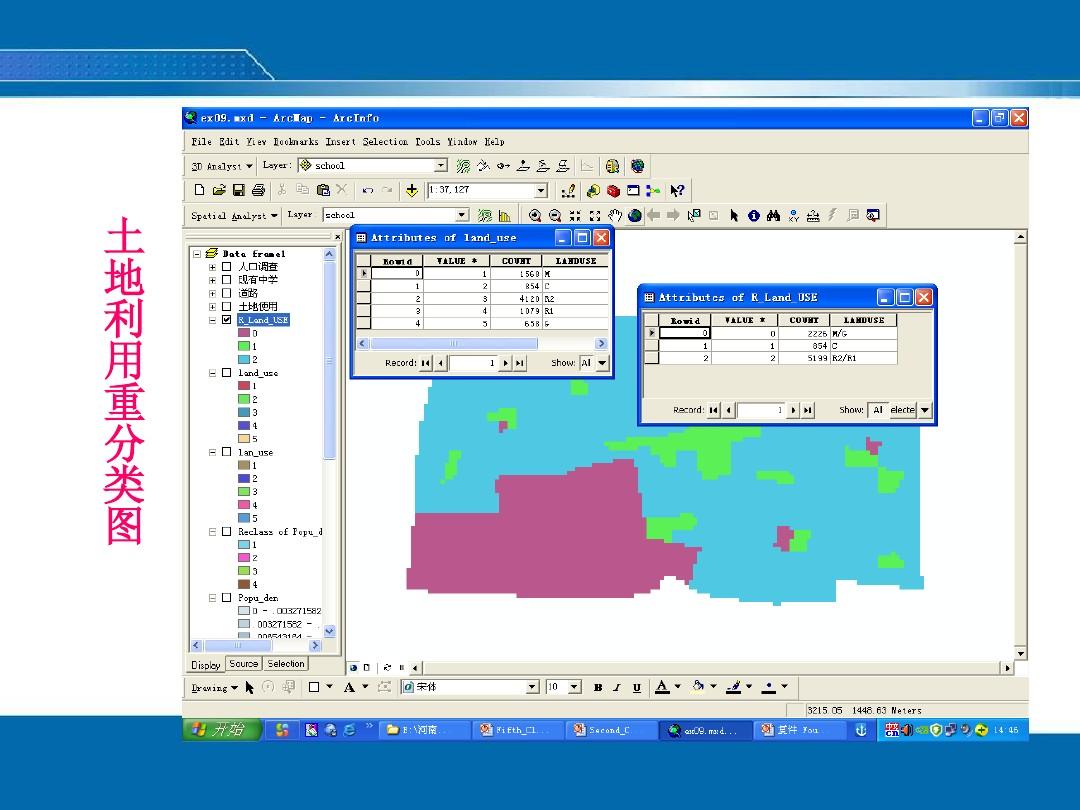Click the purple swatch for class 0
The image size is (1080, 810).
(244, 333)
